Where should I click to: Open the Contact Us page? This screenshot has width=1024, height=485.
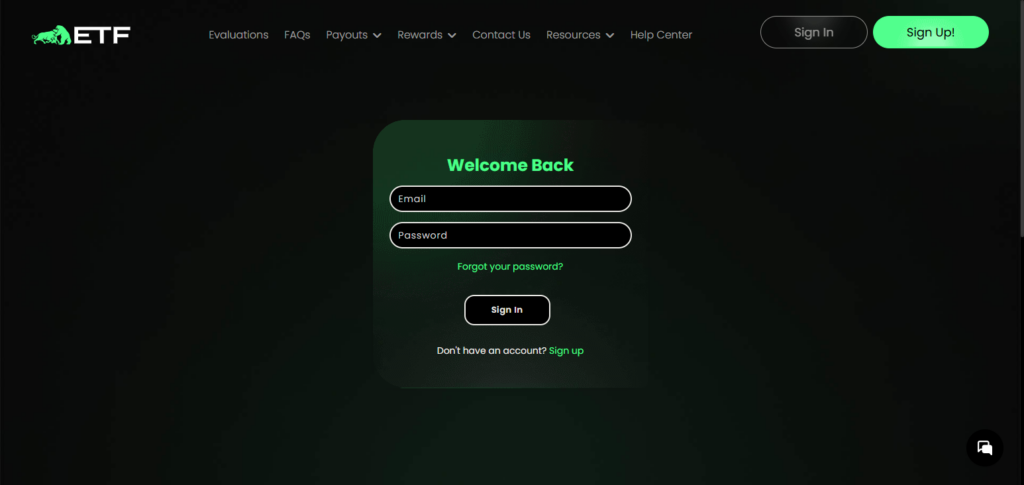(502, 35)
